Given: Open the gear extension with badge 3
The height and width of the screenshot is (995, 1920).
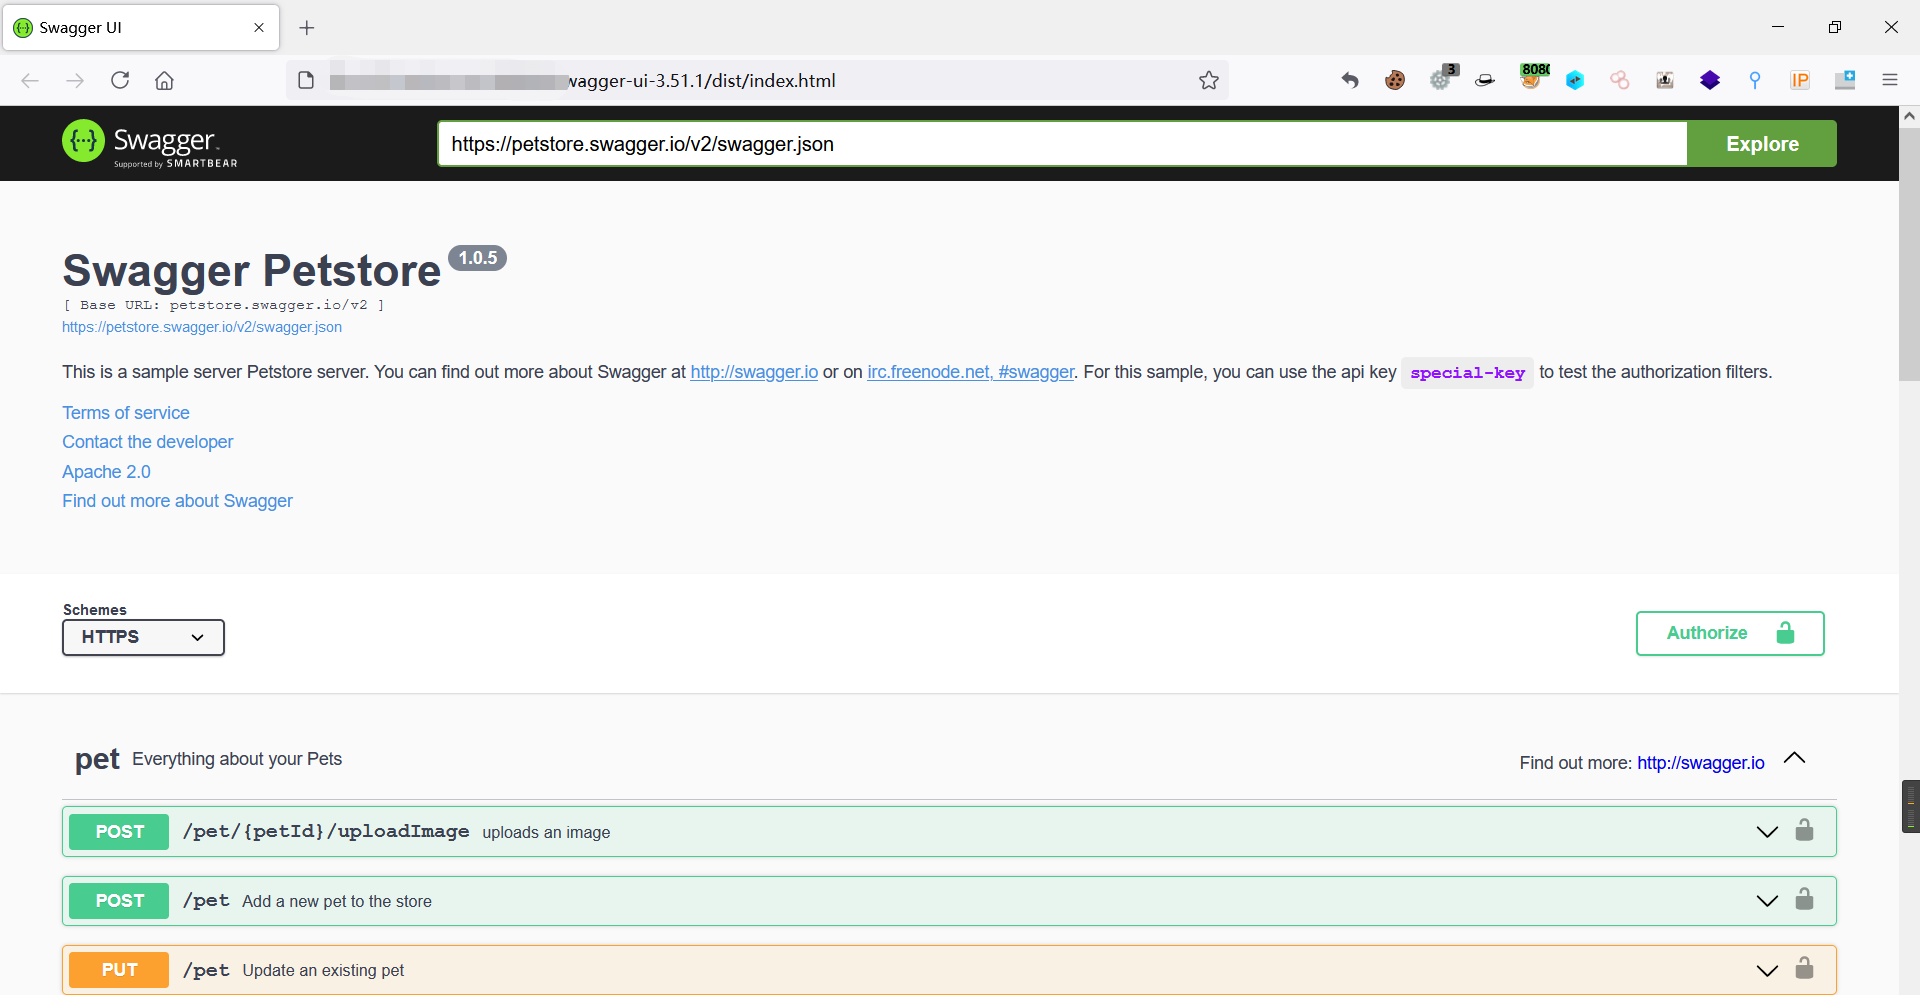Looking at the screenshot, I should click(x=1442, y=78).
